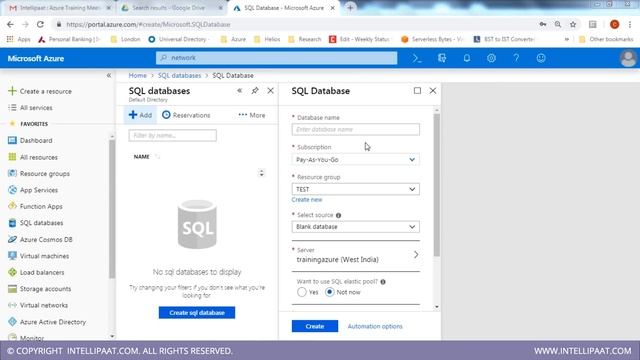Open directory and subscription filter icon
Screen dimensions: 640x360
(442, 58)
